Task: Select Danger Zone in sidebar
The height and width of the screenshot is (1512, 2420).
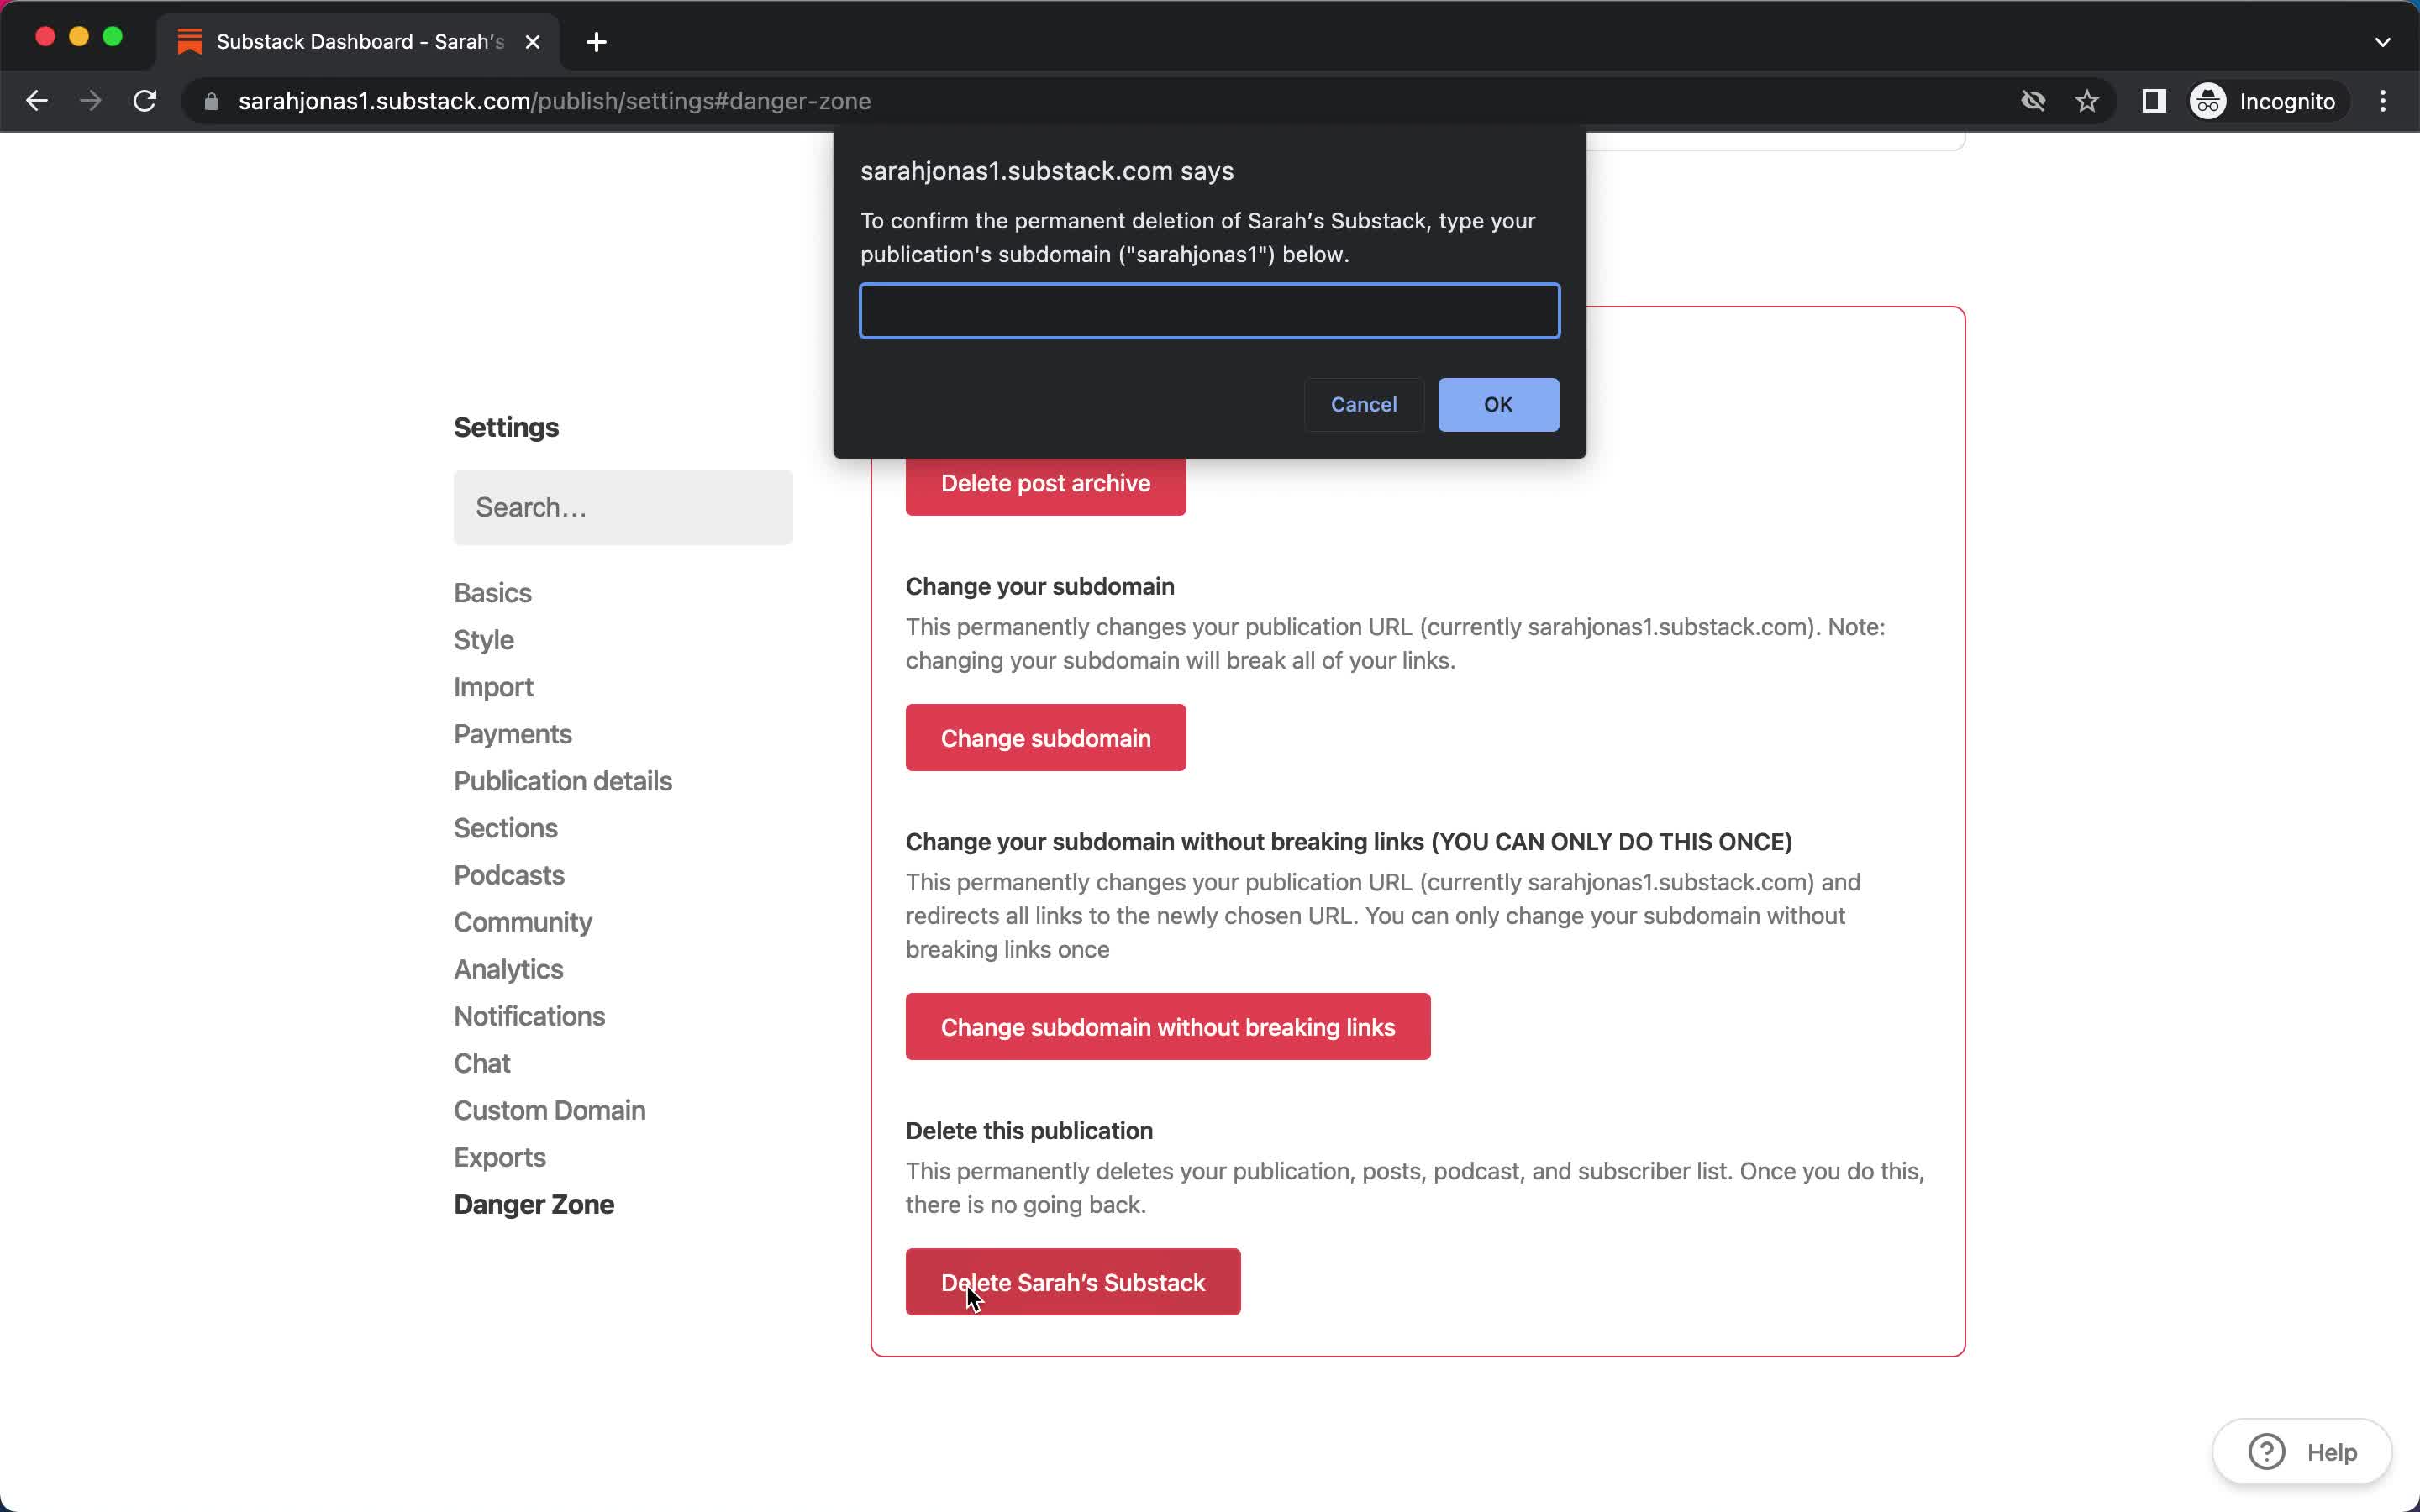Action: 533,1204
